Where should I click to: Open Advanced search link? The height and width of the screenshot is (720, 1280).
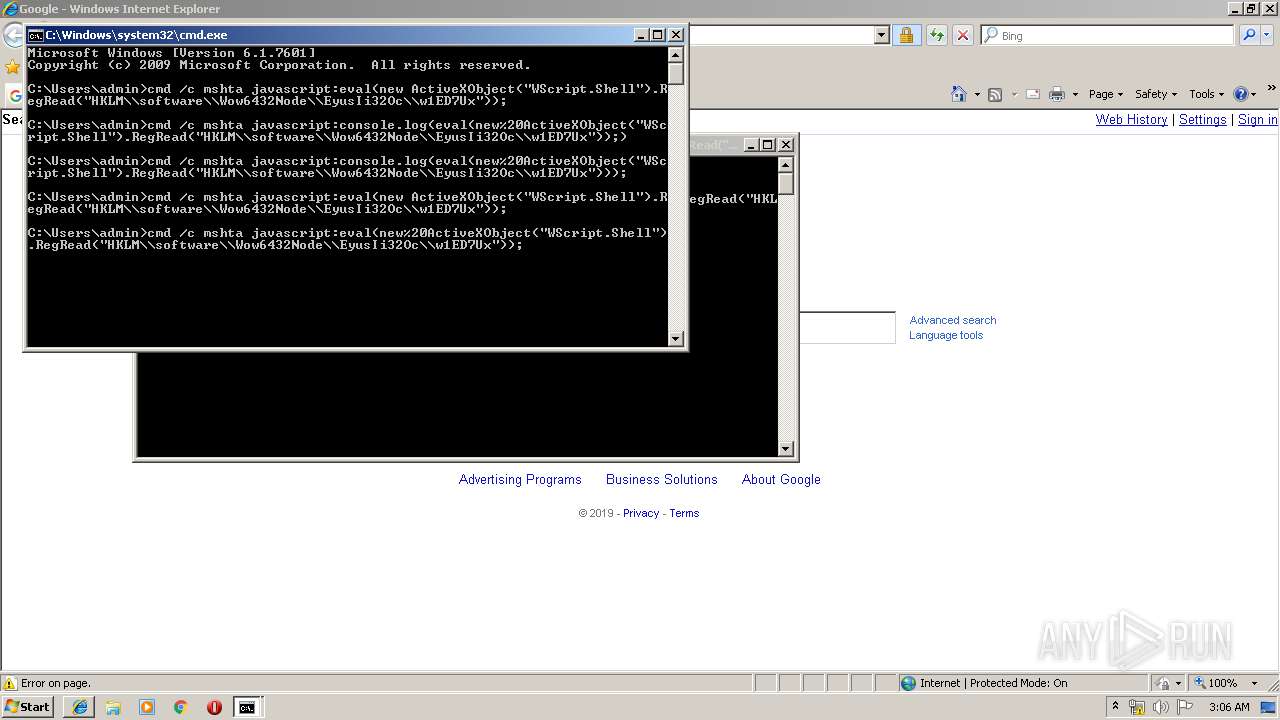tap(952, 320)
